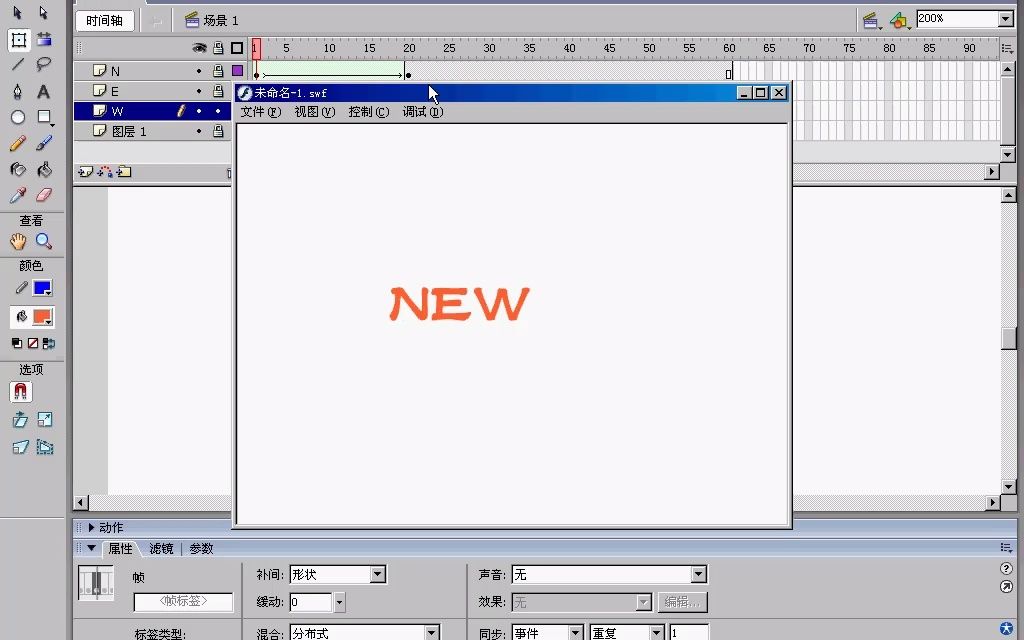This screenshot has width=1024, height=640.
Task: Pick the Paint Bucket tool
Action: tap(45, 169)
